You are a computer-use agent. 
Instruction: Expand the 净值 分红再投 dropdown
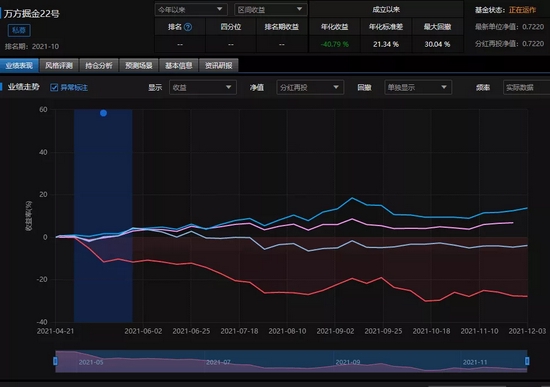310,87
